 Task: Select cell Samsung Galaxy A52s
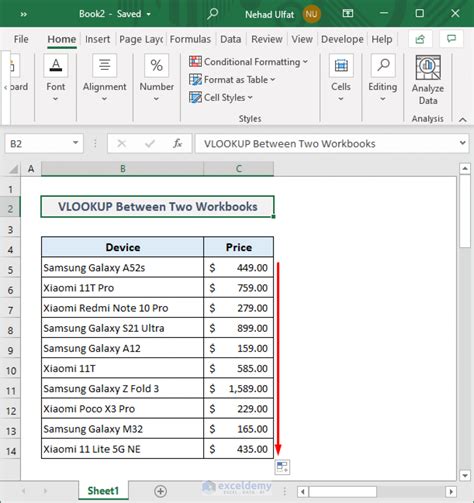point(123,268)
